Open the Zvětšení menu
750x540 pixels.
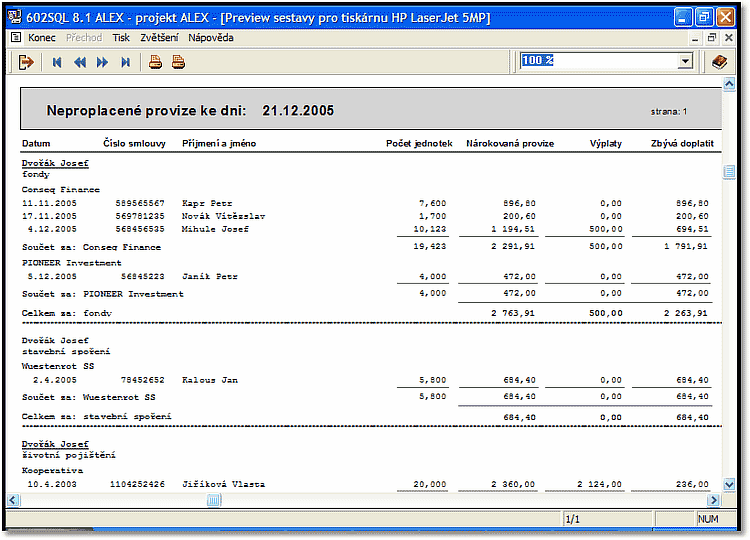pyautogui.click(x=160, y=38)
